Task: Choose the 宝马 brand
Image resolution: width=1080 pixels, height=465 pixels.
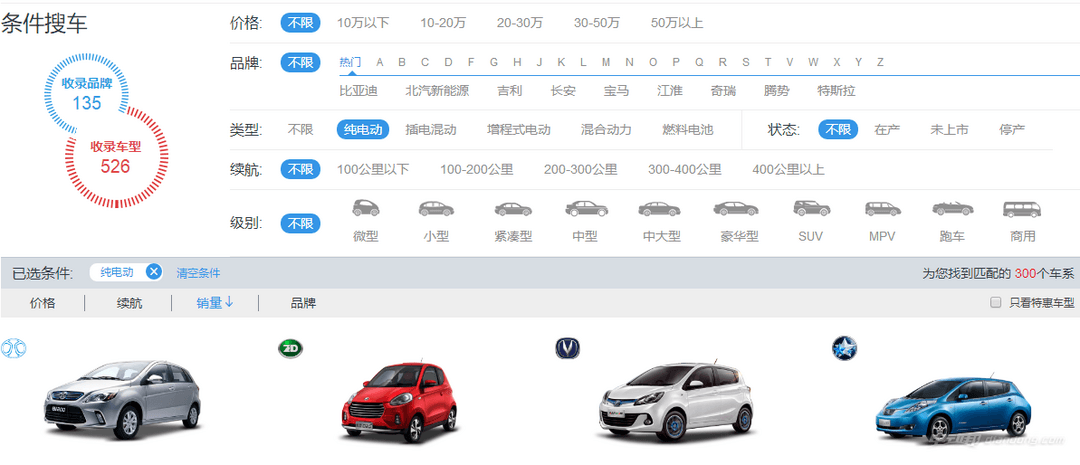Action: click(616, 91)
